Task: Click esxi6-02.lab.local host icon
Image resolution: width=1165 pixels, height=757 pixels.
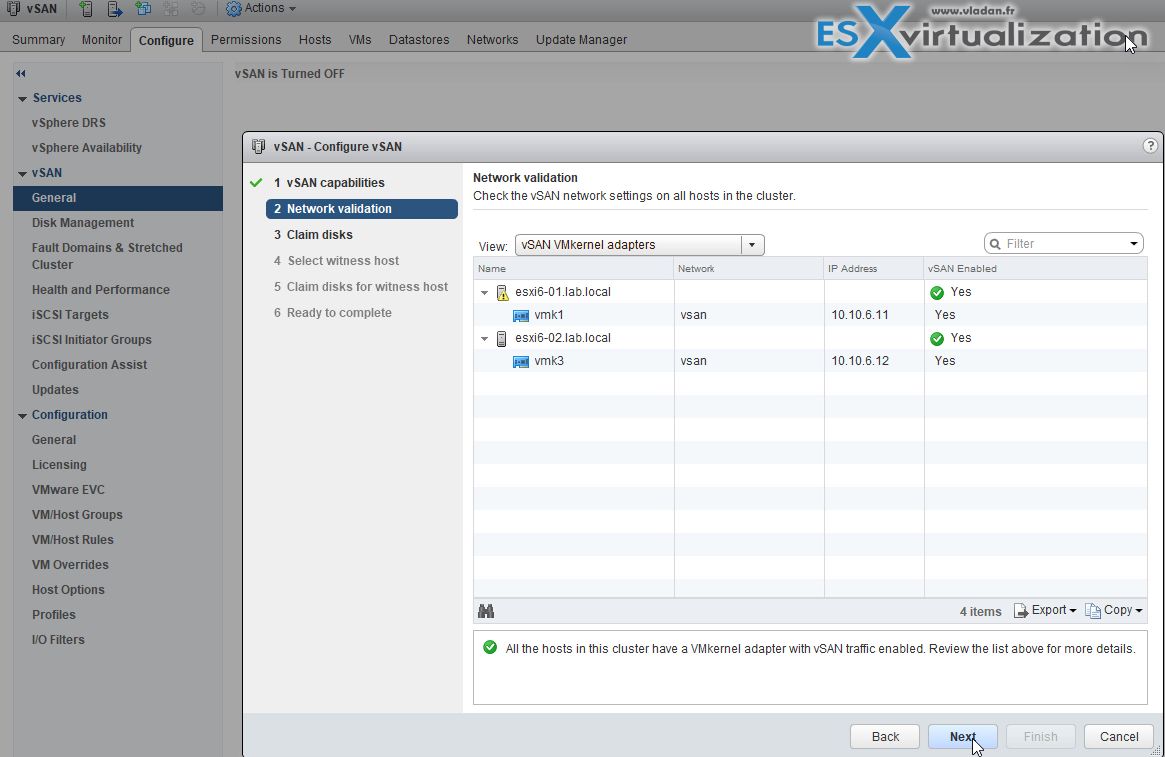Action: [502, 339]
